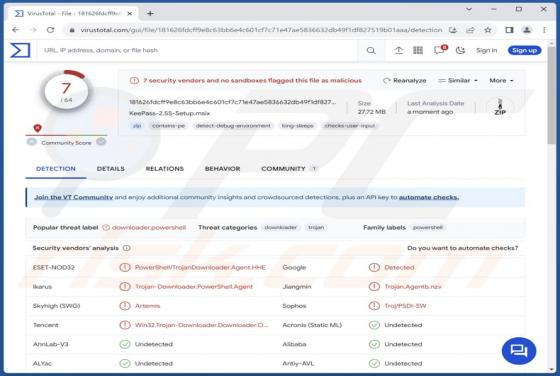This screenshot has width=560, height=376.
Task: Click the community score upvote icon
Action: (101, 142)
